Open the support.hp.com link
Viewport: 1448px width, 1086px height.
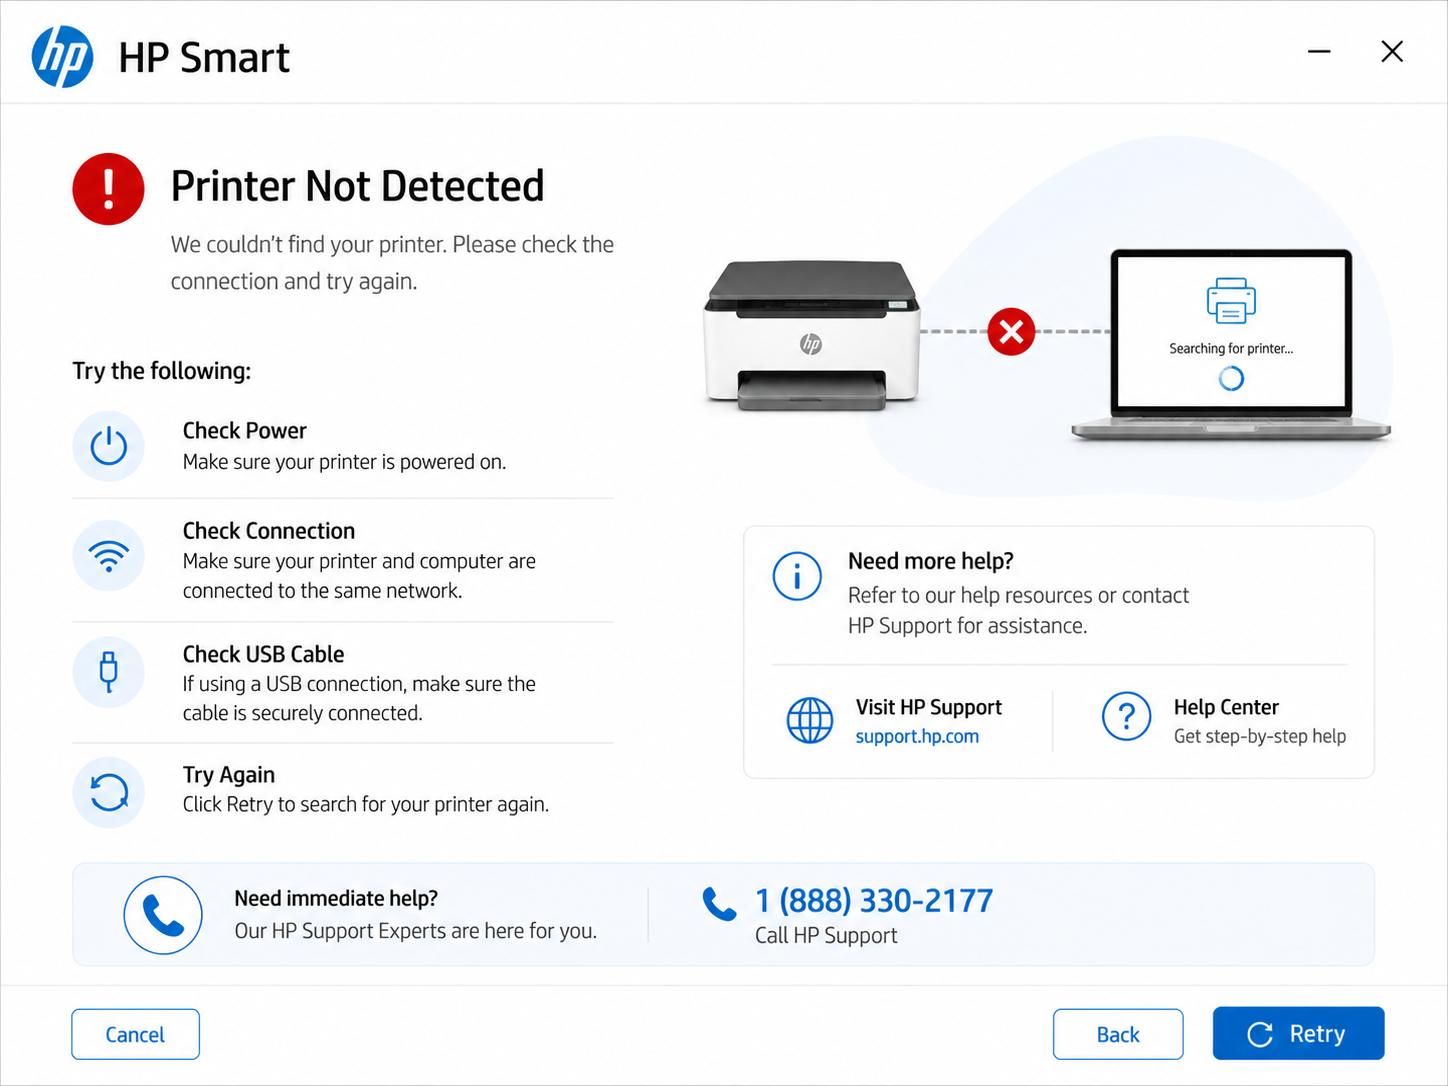tap(917, 737)
